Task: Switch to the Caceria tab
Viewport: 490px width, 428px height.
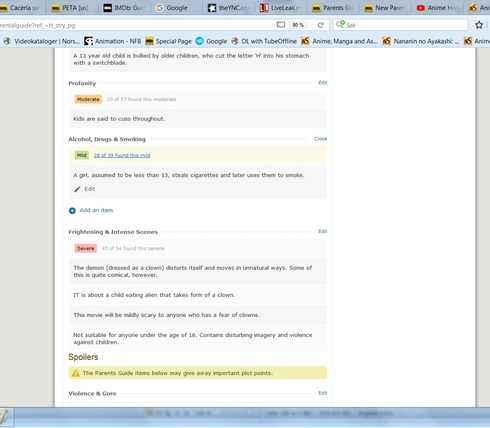Action: (22, 8)
